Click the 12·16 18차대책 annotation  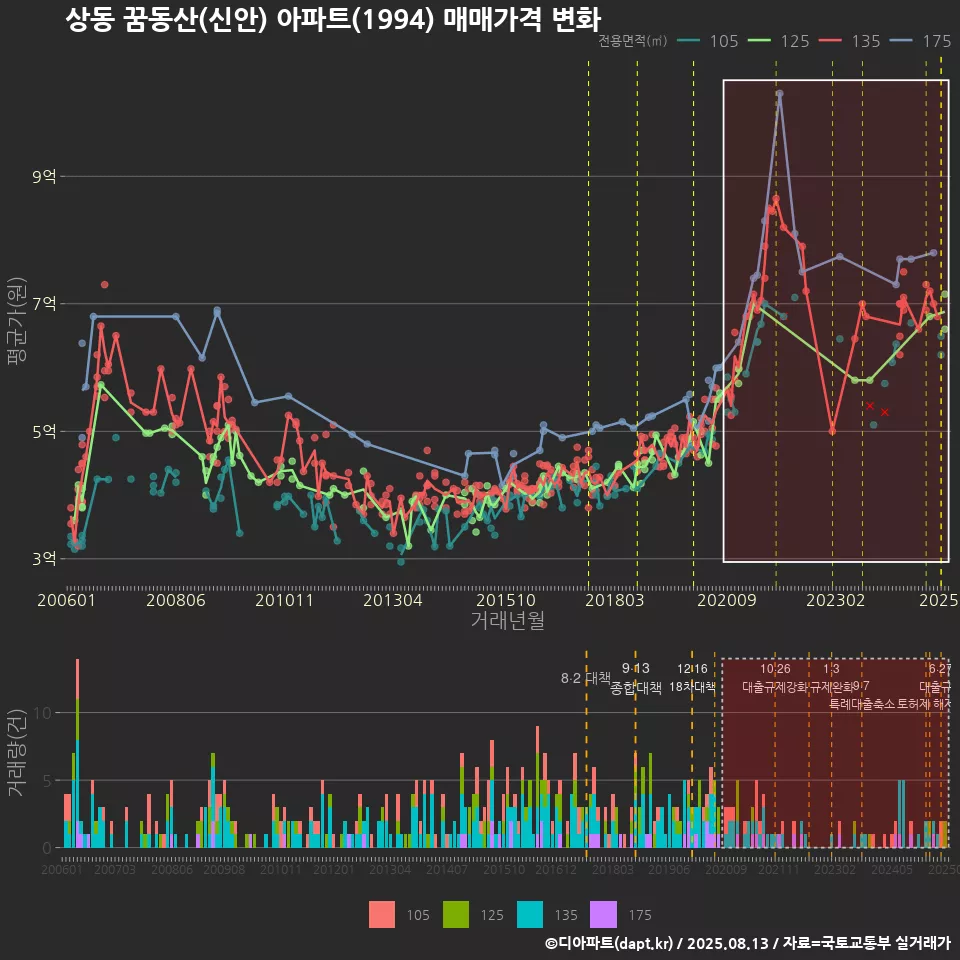click(x=692, y=678)
